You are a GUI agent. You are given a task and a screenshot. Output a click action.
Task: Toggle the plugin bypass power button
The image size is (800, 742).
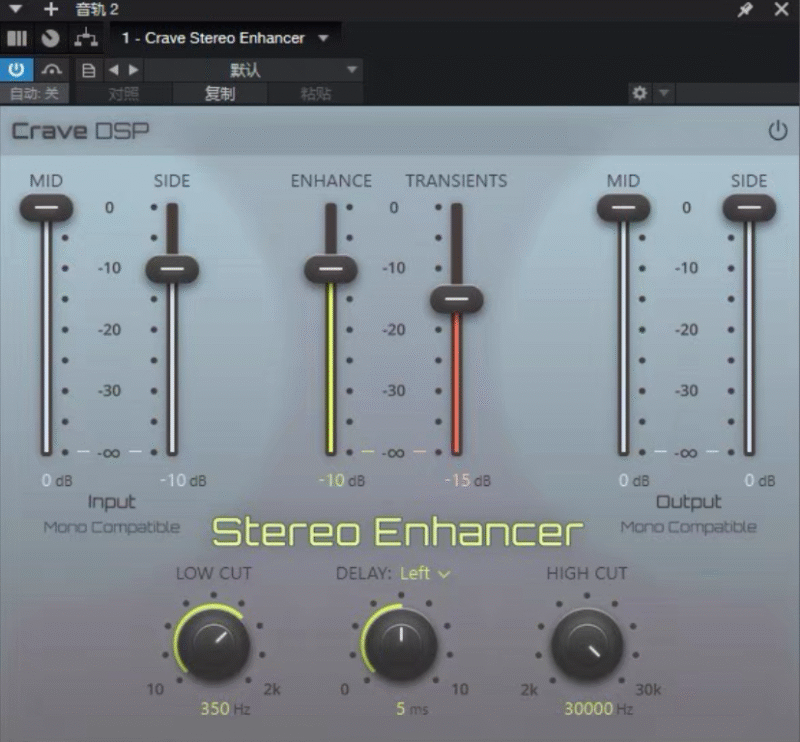coord(16,69)
